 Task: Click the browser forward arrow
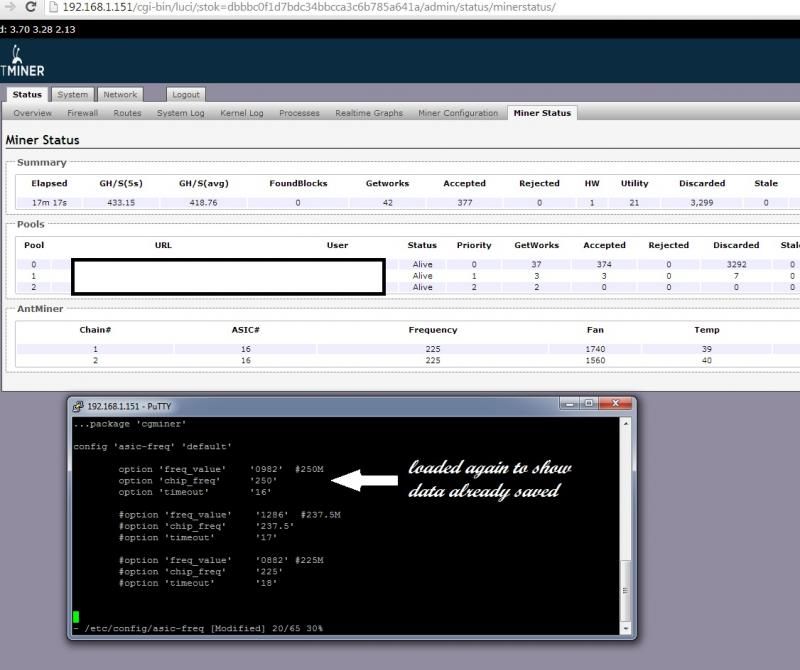pos(9,8)
